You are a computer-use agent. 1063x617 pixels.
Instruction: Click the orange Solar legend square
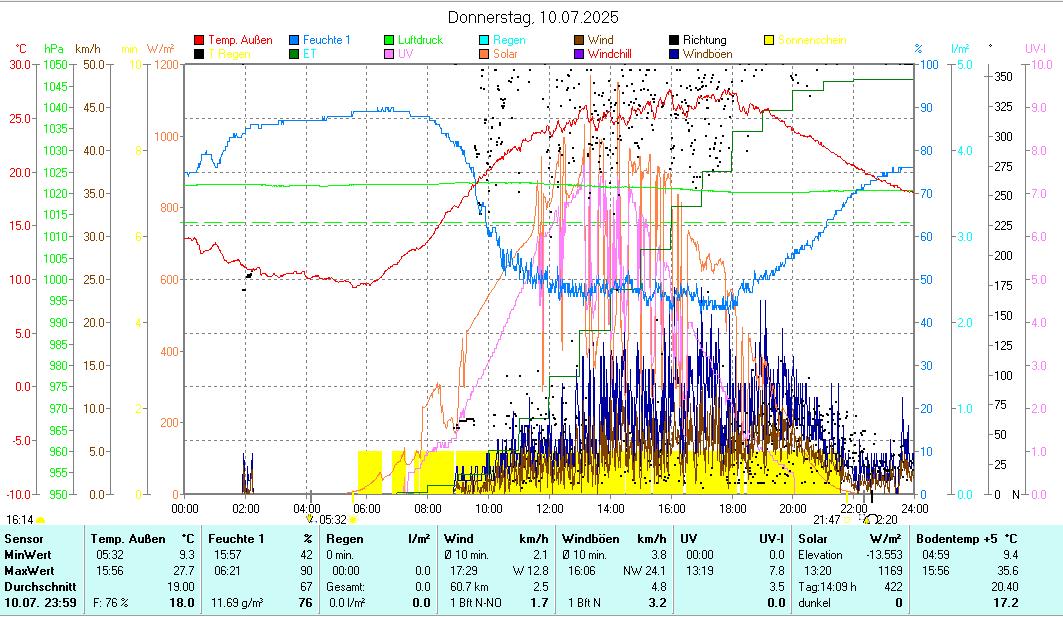[485, 54]
